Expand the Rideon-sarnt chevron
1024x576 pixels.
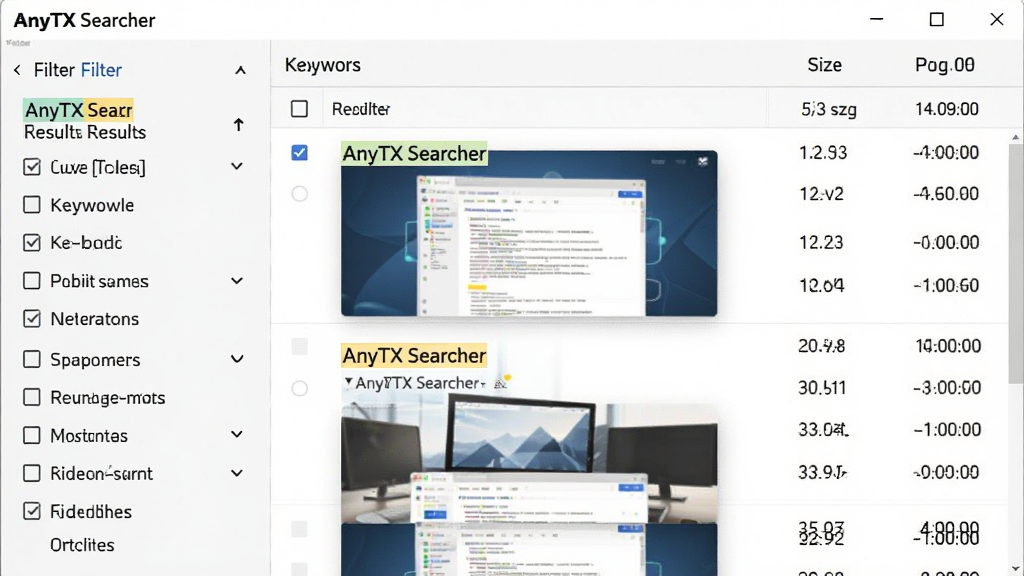pos(237,473)
